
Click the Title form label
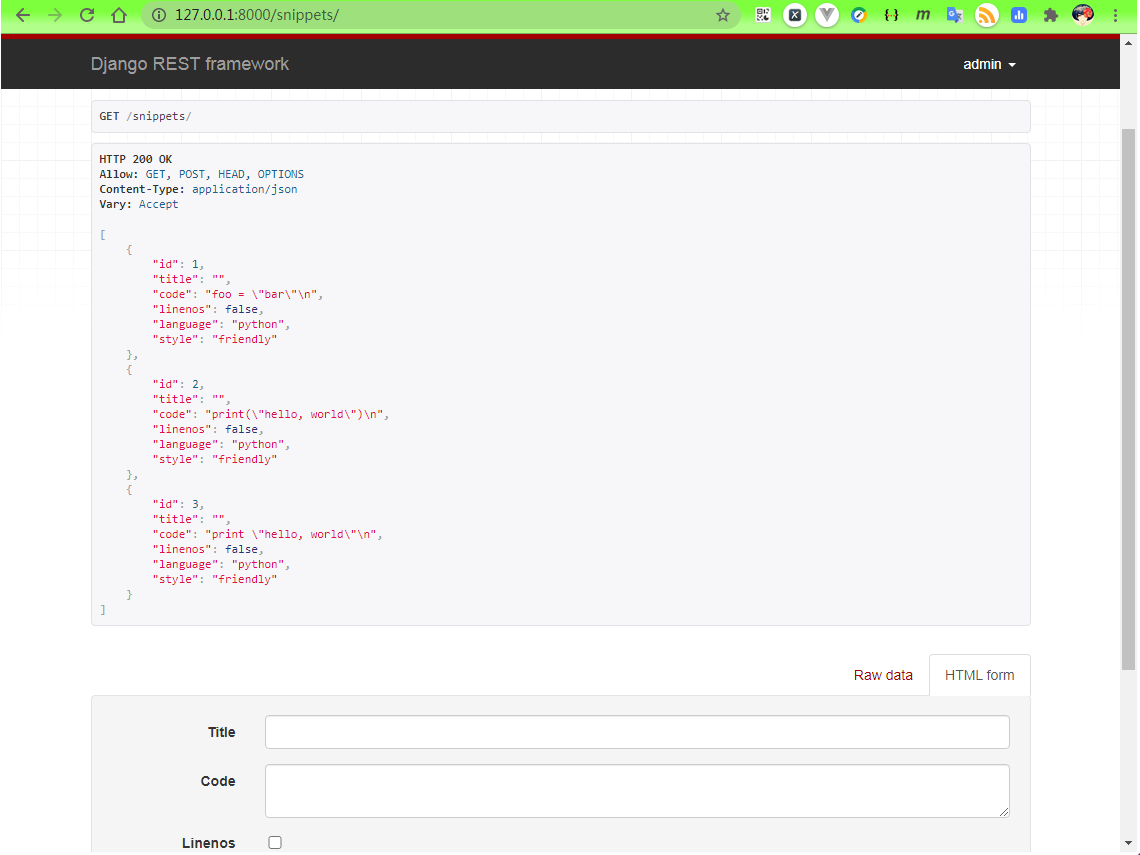coord(222,732)
